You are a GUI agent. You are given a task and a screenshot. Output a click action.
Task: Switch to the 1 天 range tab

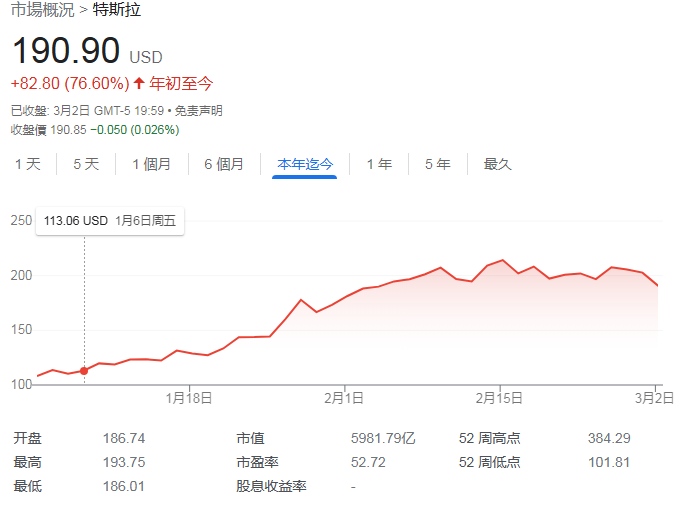click(28, 164)
